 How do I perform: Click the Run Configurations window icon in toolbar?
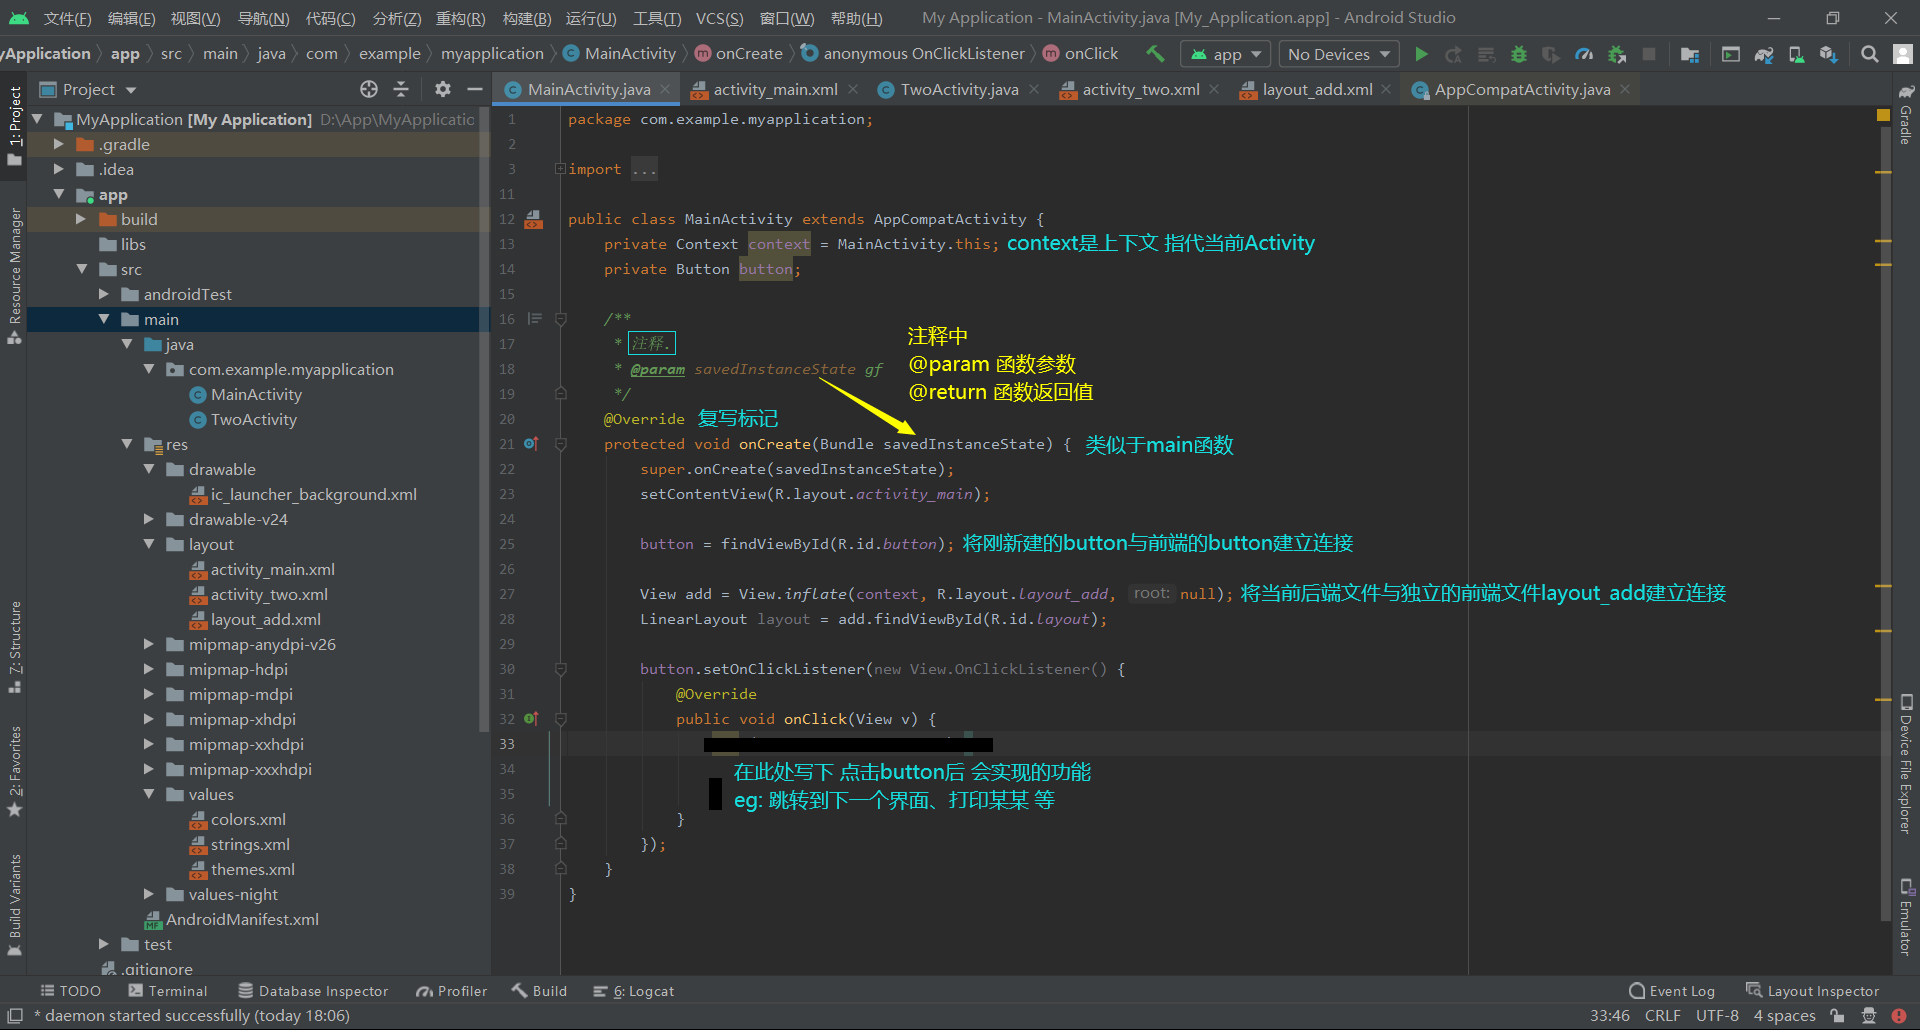pos(1730,54)
